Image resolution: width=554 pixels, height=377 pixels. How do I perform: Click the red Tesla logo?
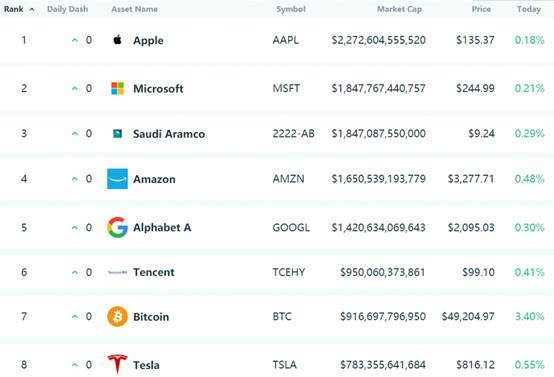tap(117, 364)
